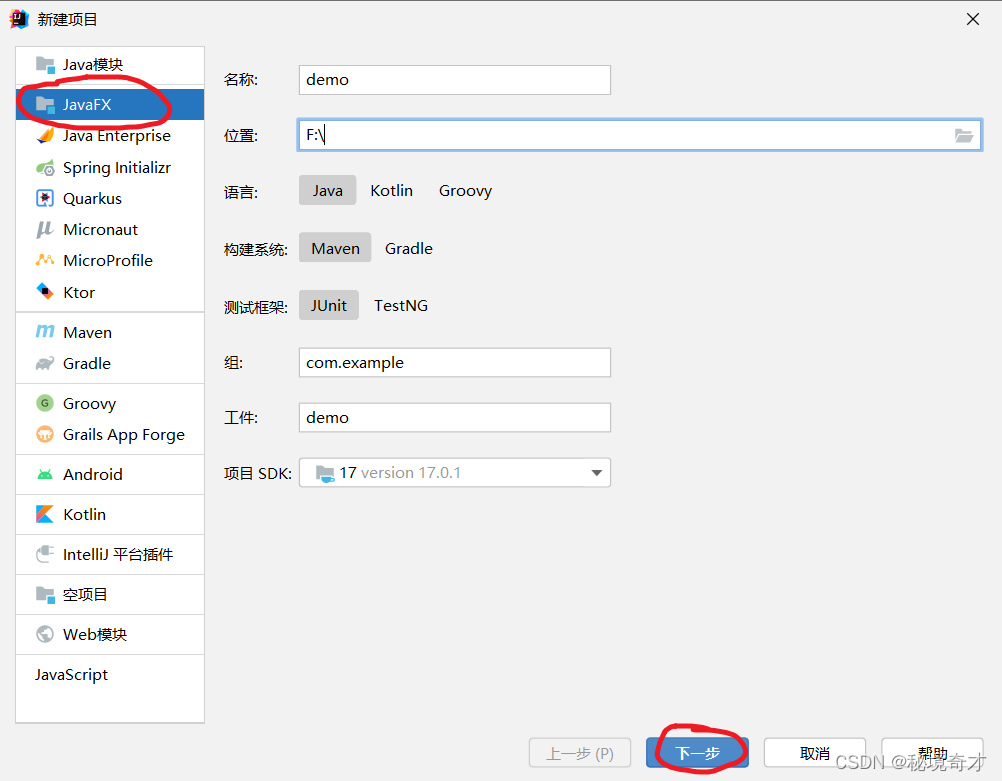Click the Maven m icon
1002x781 pixels.
point(45,332)
